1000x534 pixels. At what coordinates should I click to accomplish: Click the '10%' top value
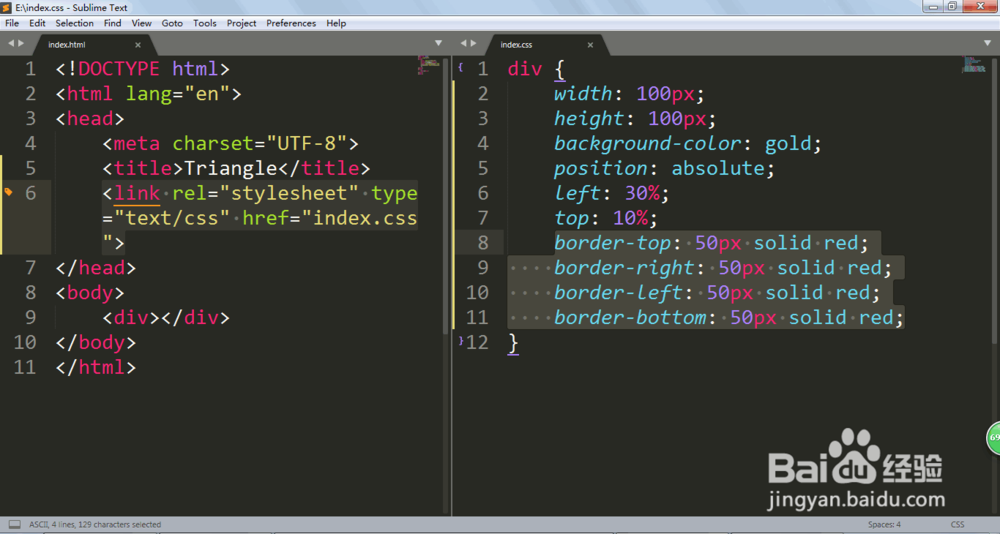[631, 218]
